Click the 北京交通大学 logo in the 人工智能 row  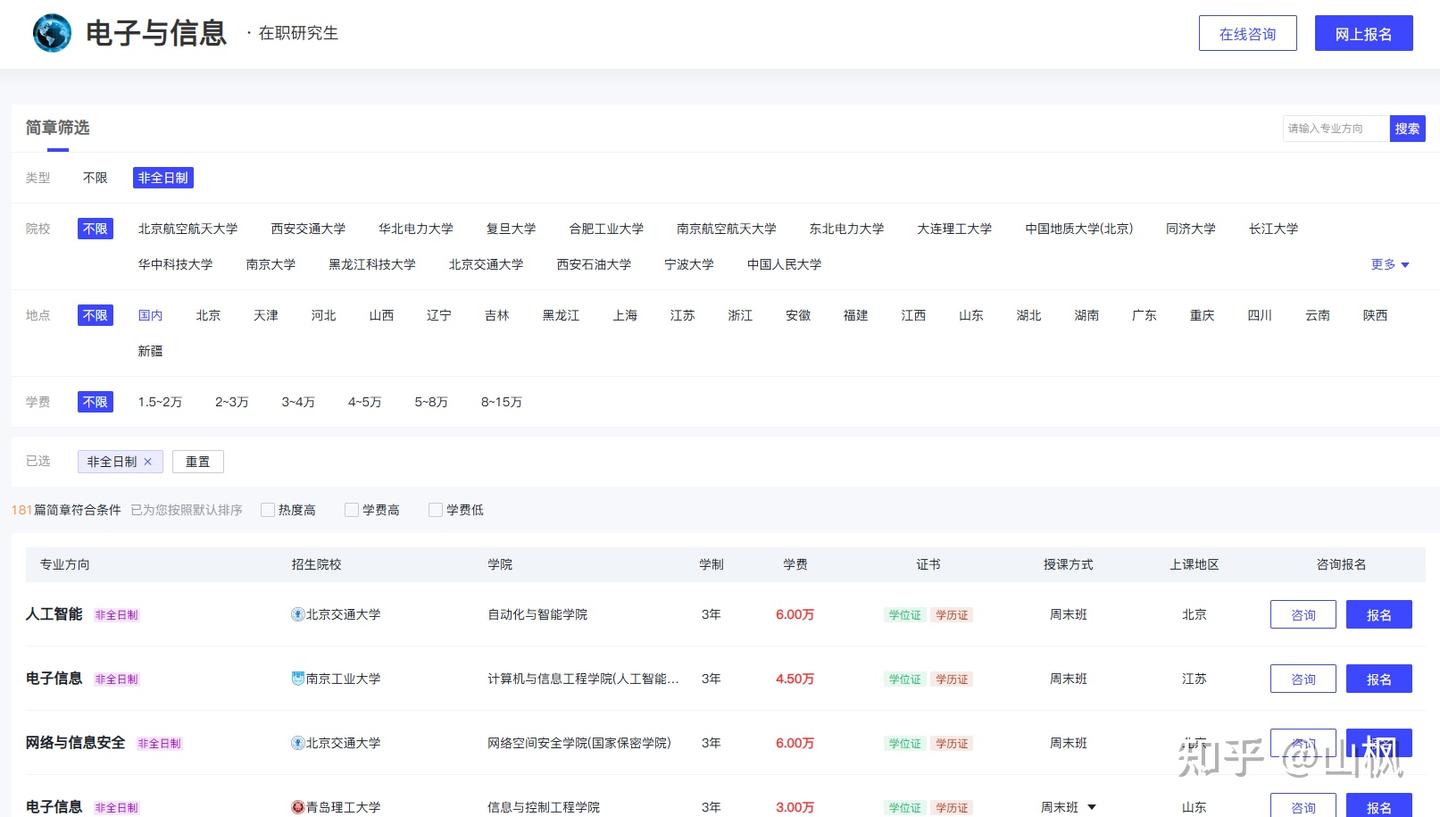(298, 615)
